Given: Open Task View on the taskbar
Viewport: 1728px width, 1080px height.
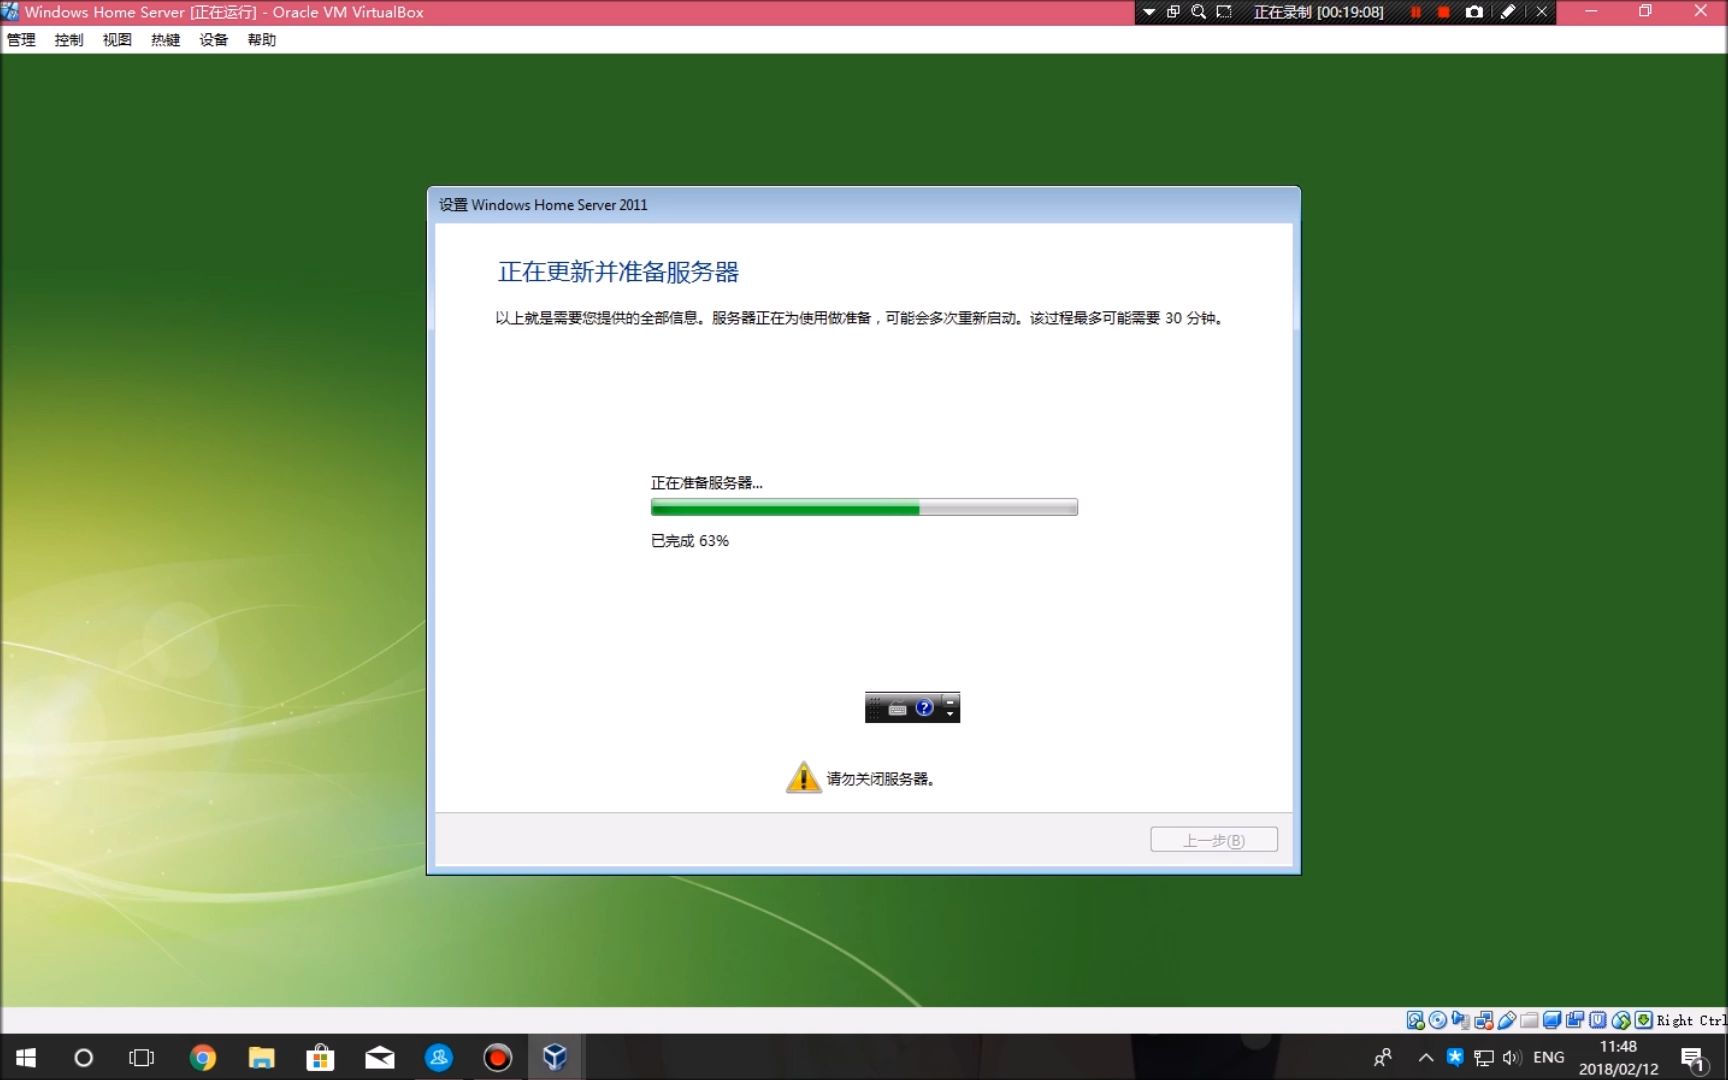Looking at the screenshot, I should [x=142, y=1057].
